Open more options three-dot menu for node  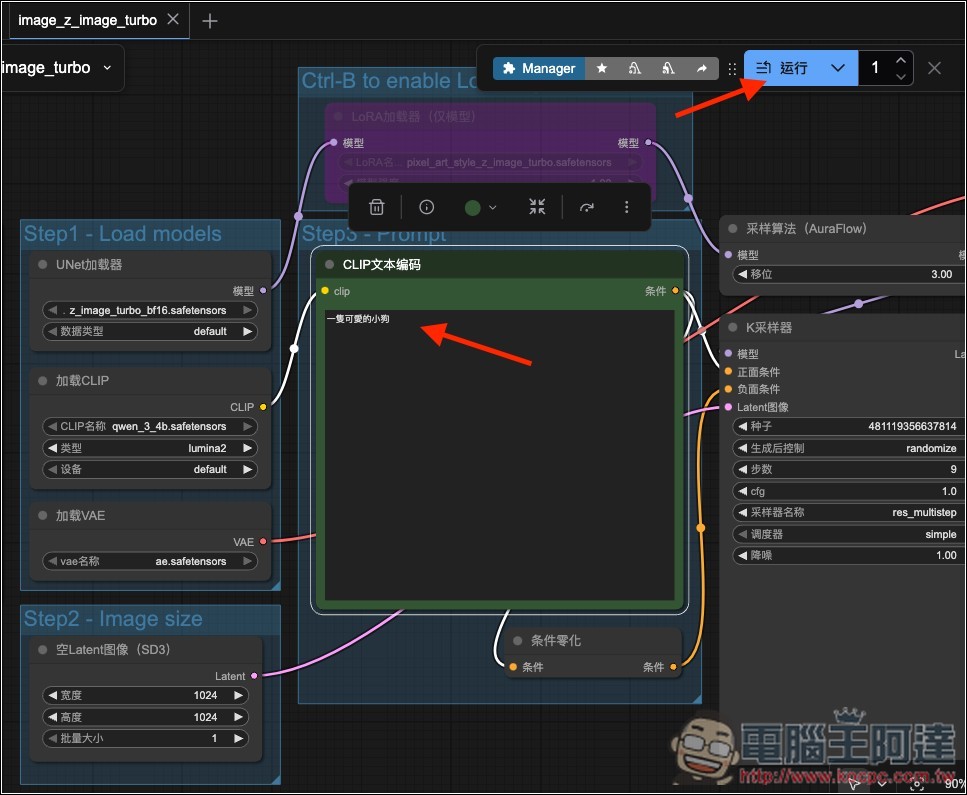coord(627,207)
